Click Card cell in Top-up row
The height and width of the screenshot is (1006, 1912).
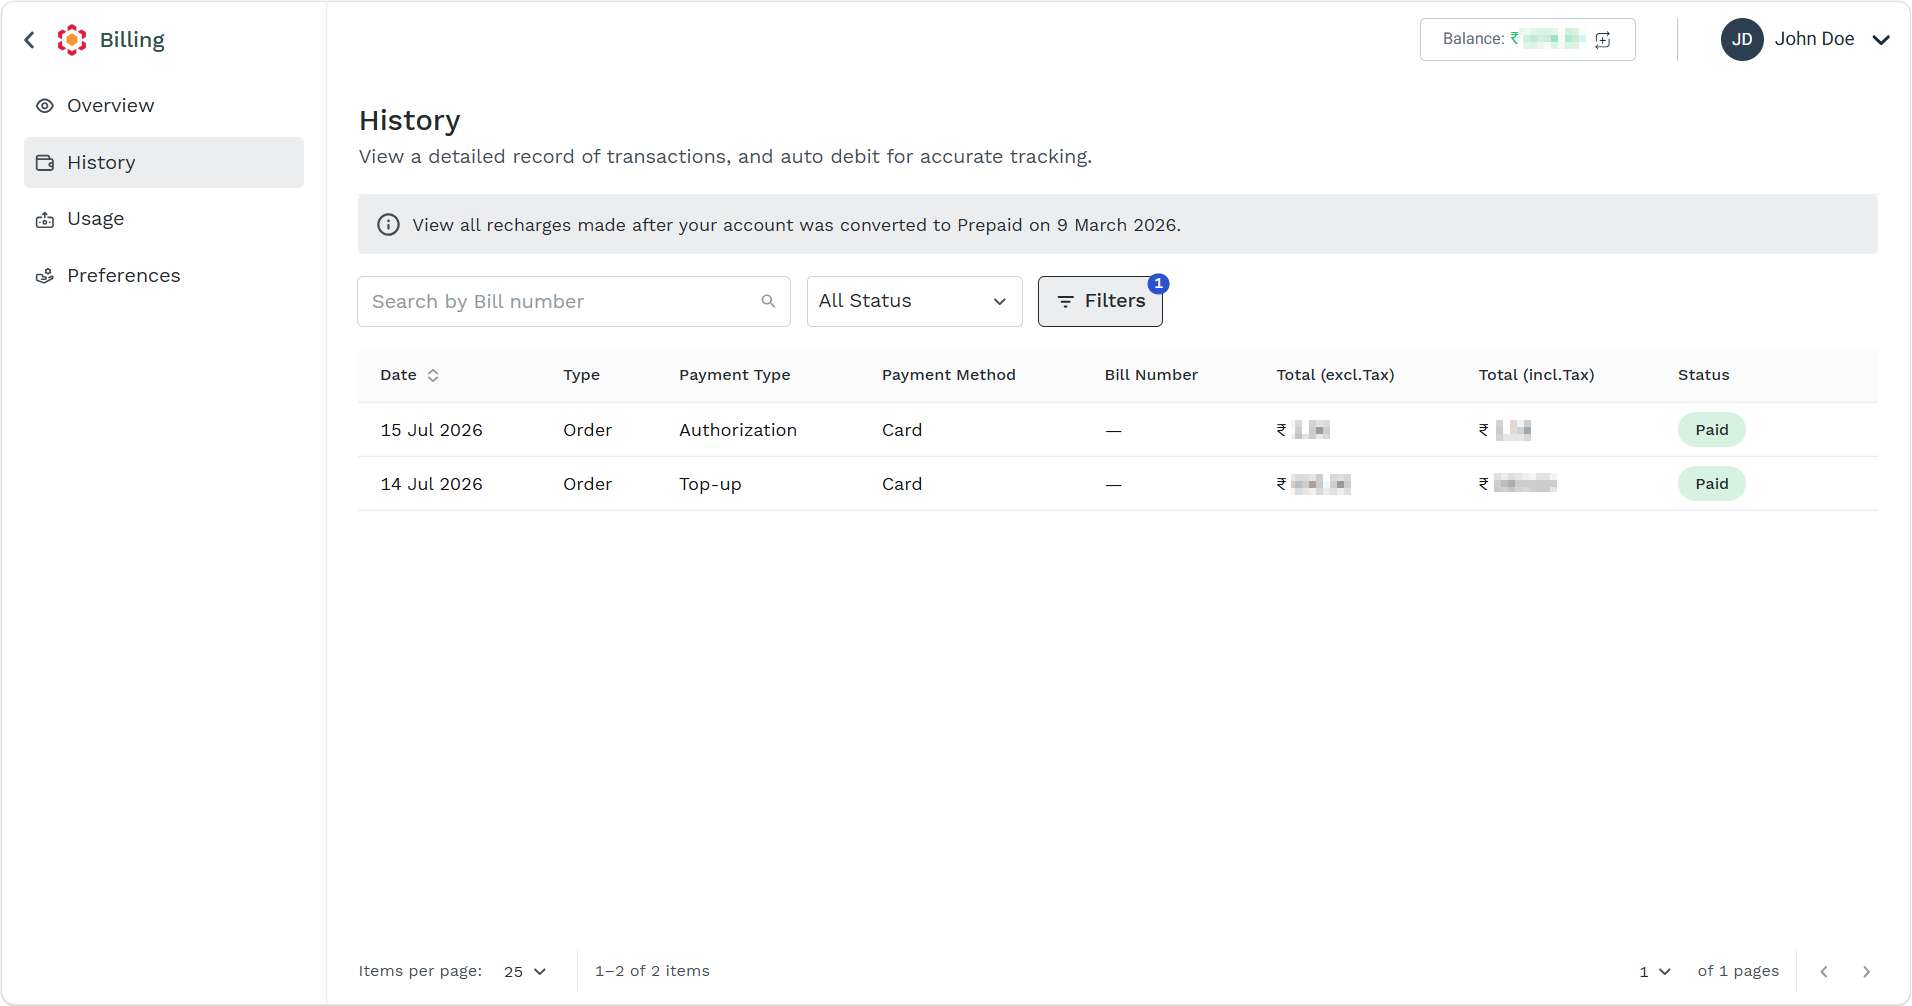[902, 484]
